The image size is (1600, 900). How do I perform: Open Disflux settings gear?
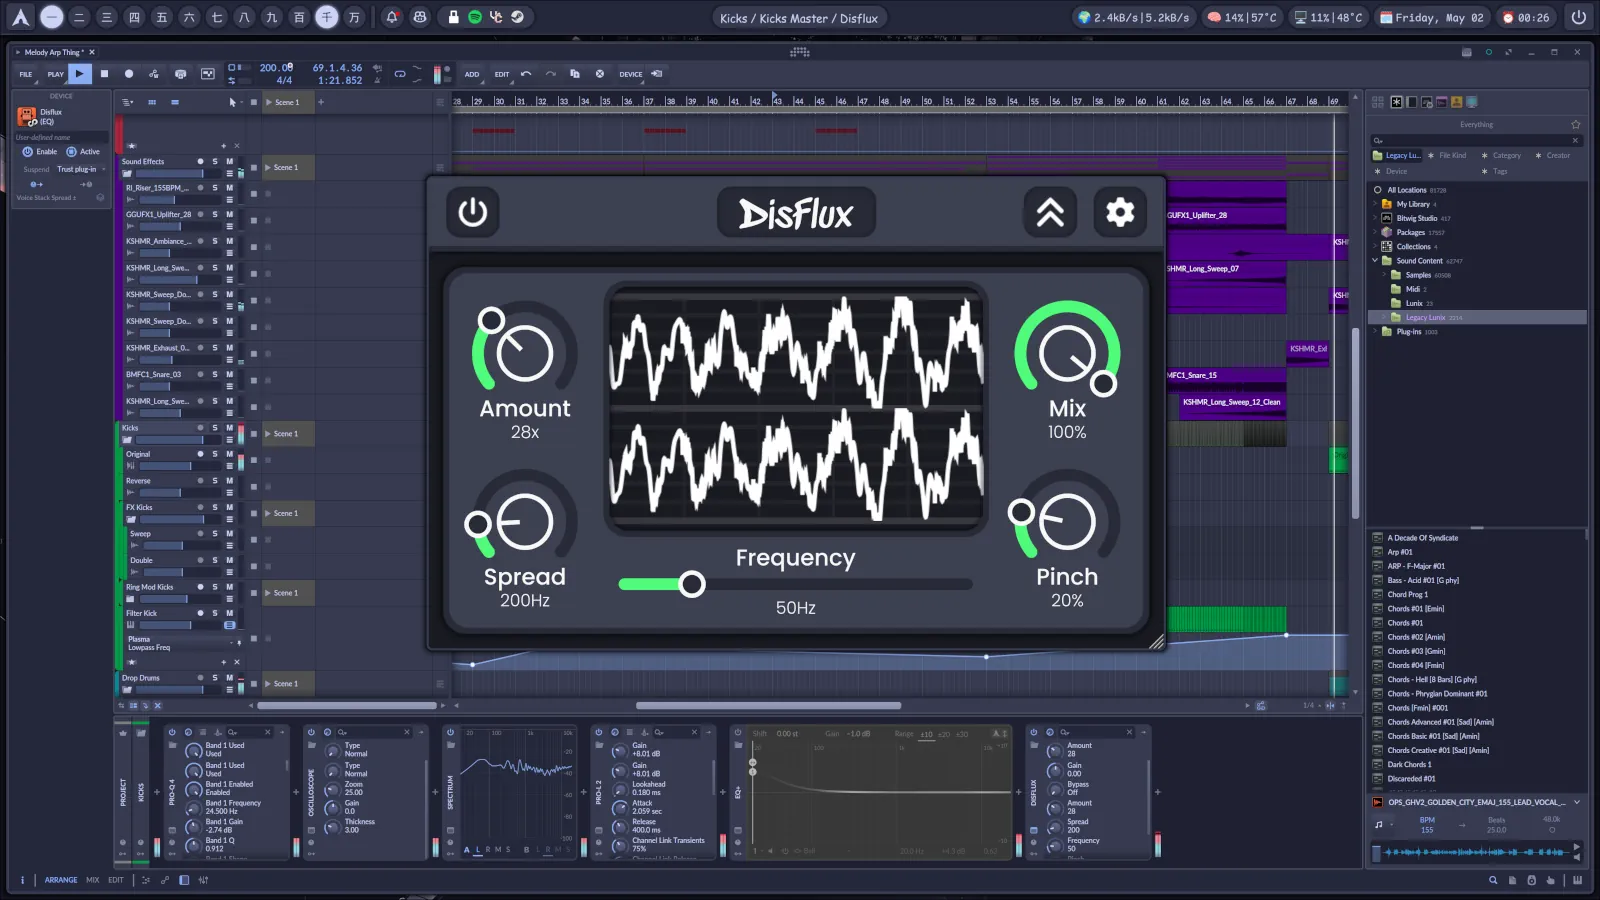click(1120, 212)
